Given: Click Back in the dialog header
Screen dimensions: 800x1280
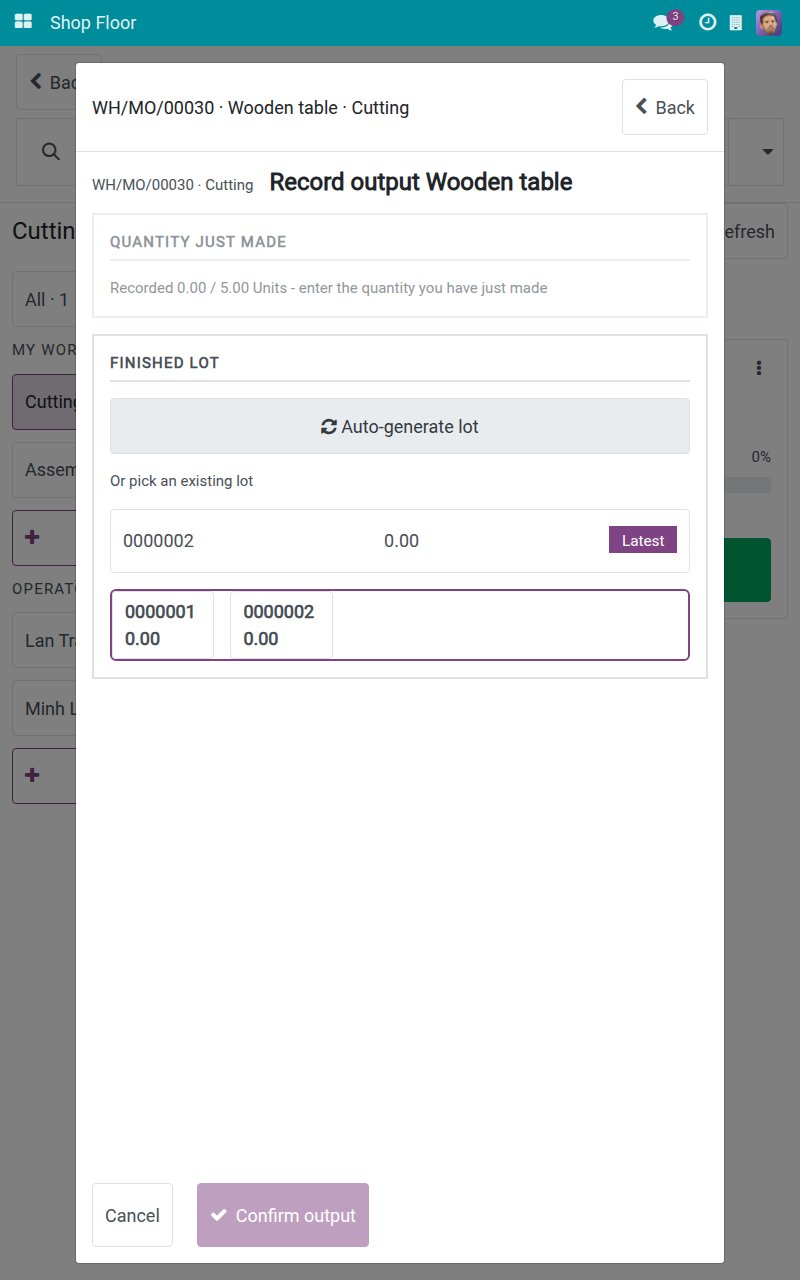Looking at the screenshot, I should (665, 107).
